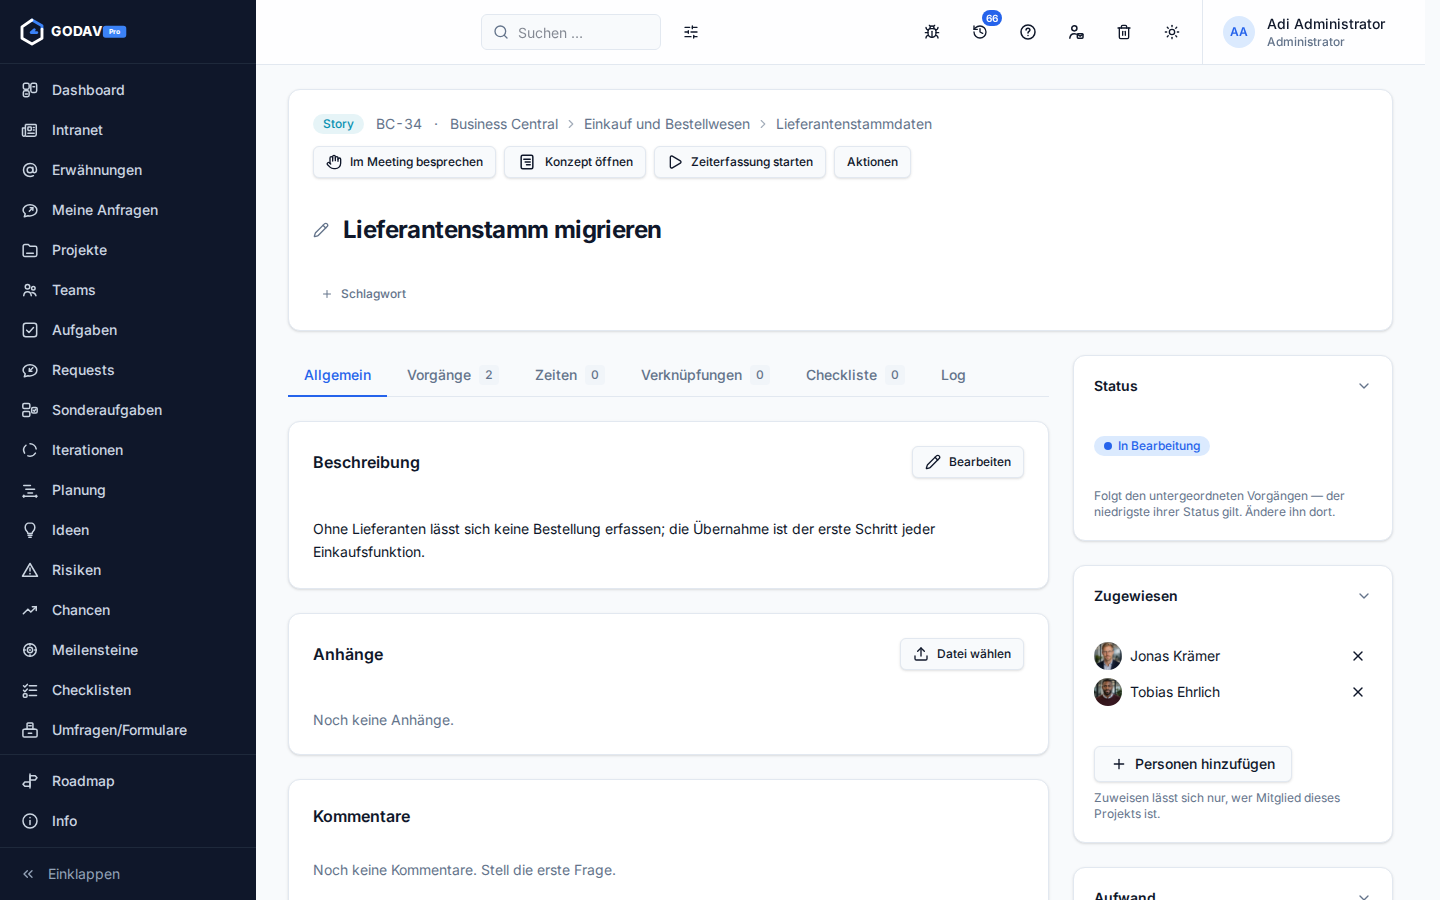The height and width of the screenshot is (900, 1440).
Task: Go to Erwähnungen in the sidebar
Action: pyautogui.click(x=128, y=170)
